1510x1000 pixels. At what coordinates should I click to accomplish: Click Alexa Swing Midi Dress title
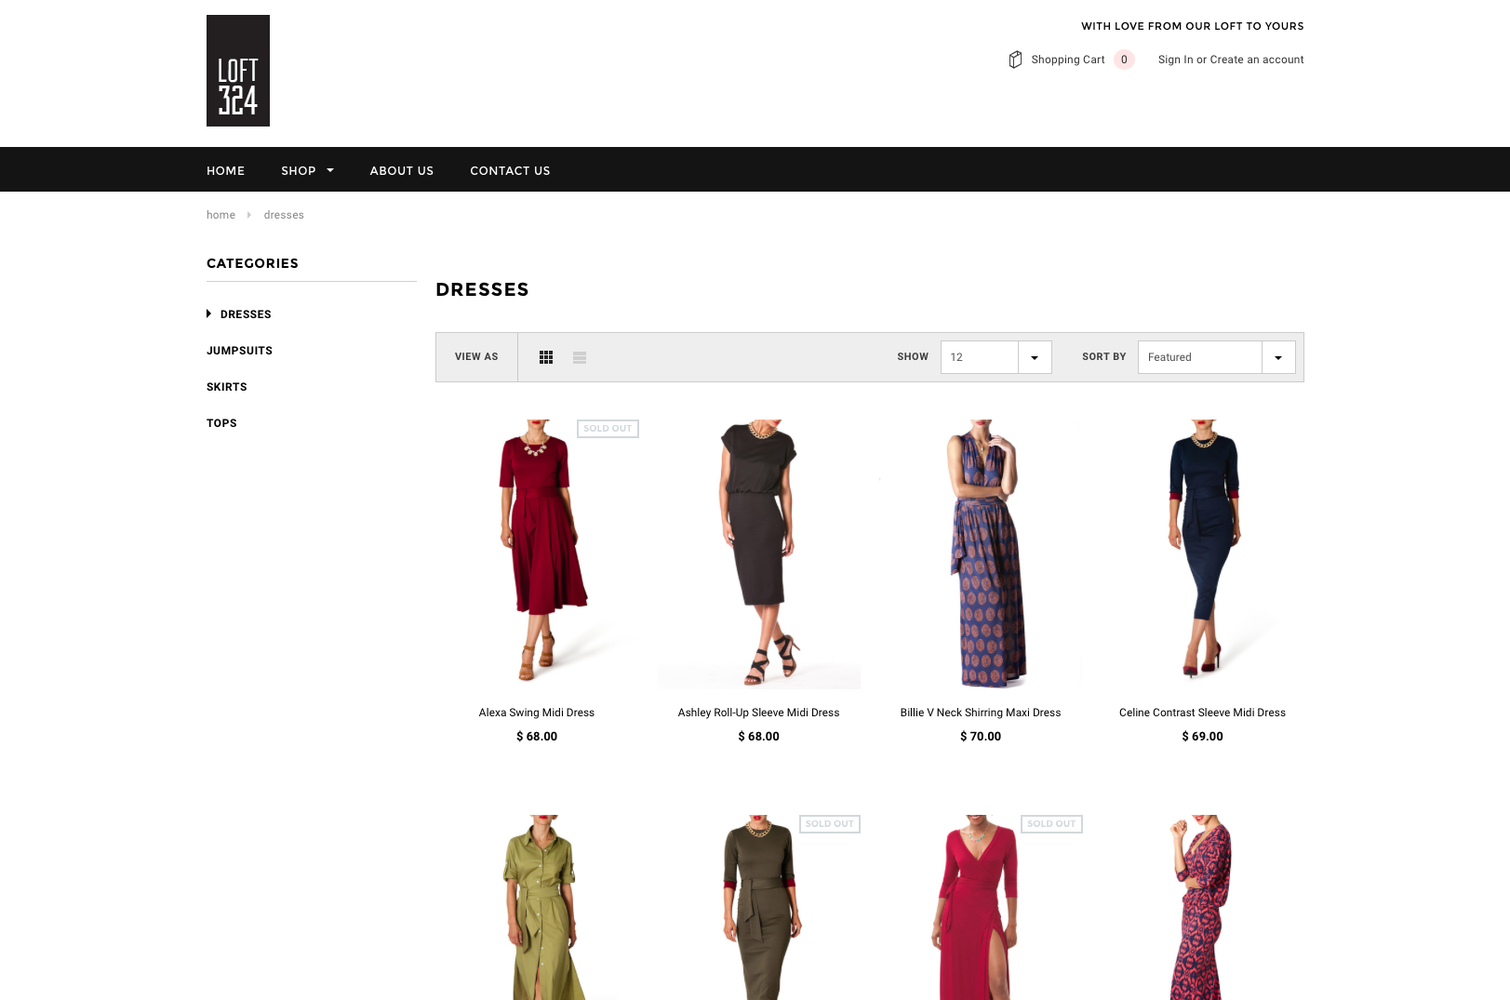[x=537, y=713]
